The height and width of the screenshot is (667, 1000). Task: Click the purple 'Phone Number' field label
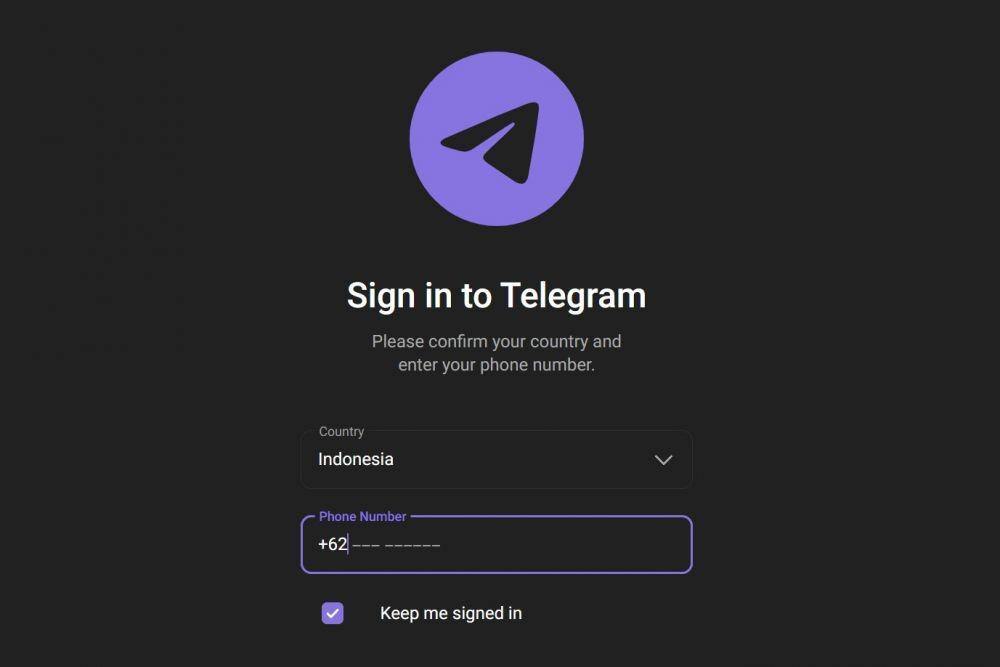(x=362, y=517)
